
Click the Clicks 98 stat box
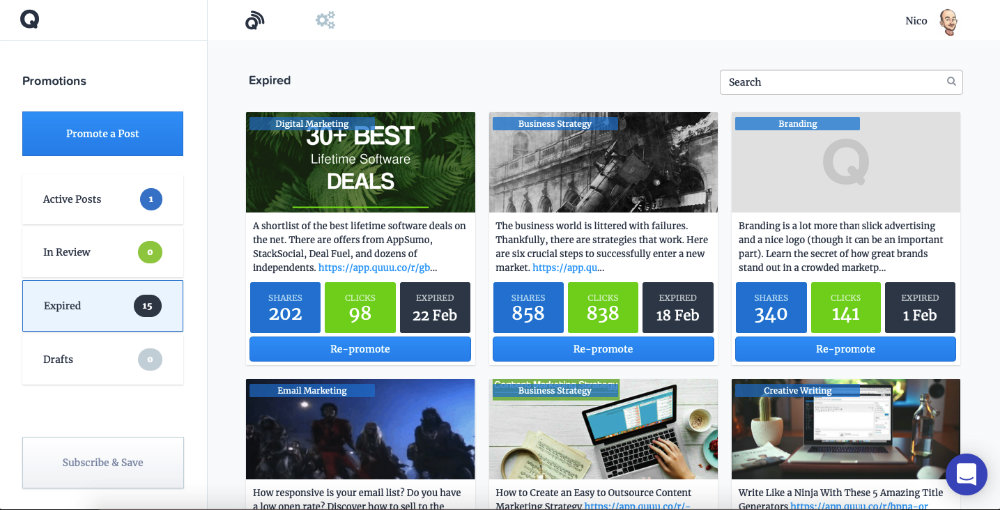[x=360, y=307]
